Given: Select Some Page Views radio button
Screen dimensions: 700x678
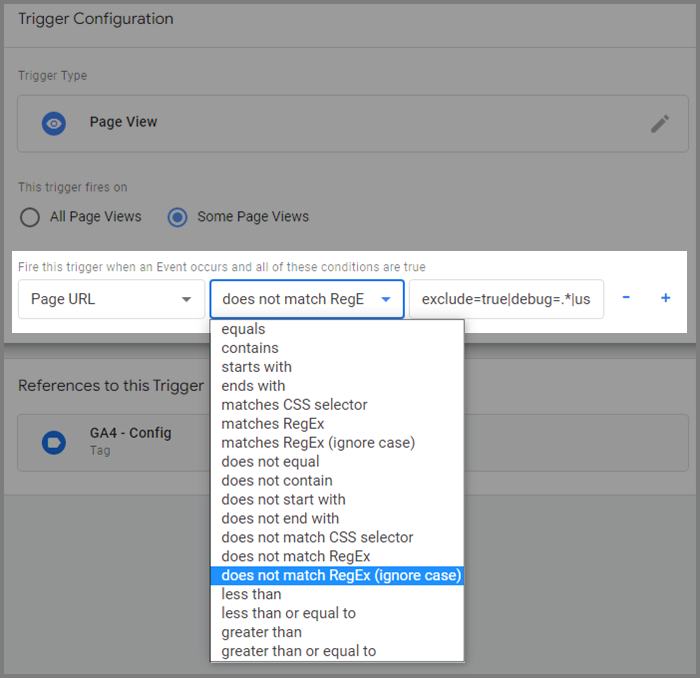Looking at the screenshot, I should click(x=177, y=217).
